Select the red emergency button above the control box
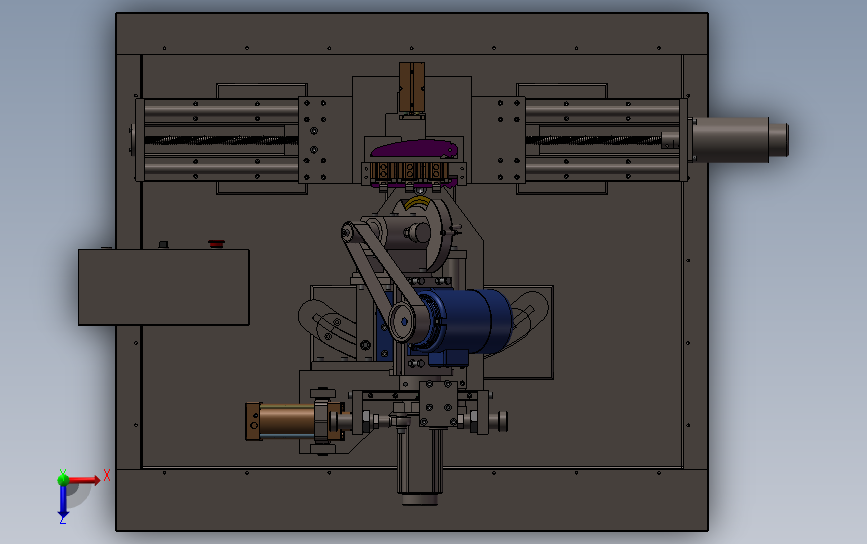This screenshot has height=544, width=867. point(216,244)
